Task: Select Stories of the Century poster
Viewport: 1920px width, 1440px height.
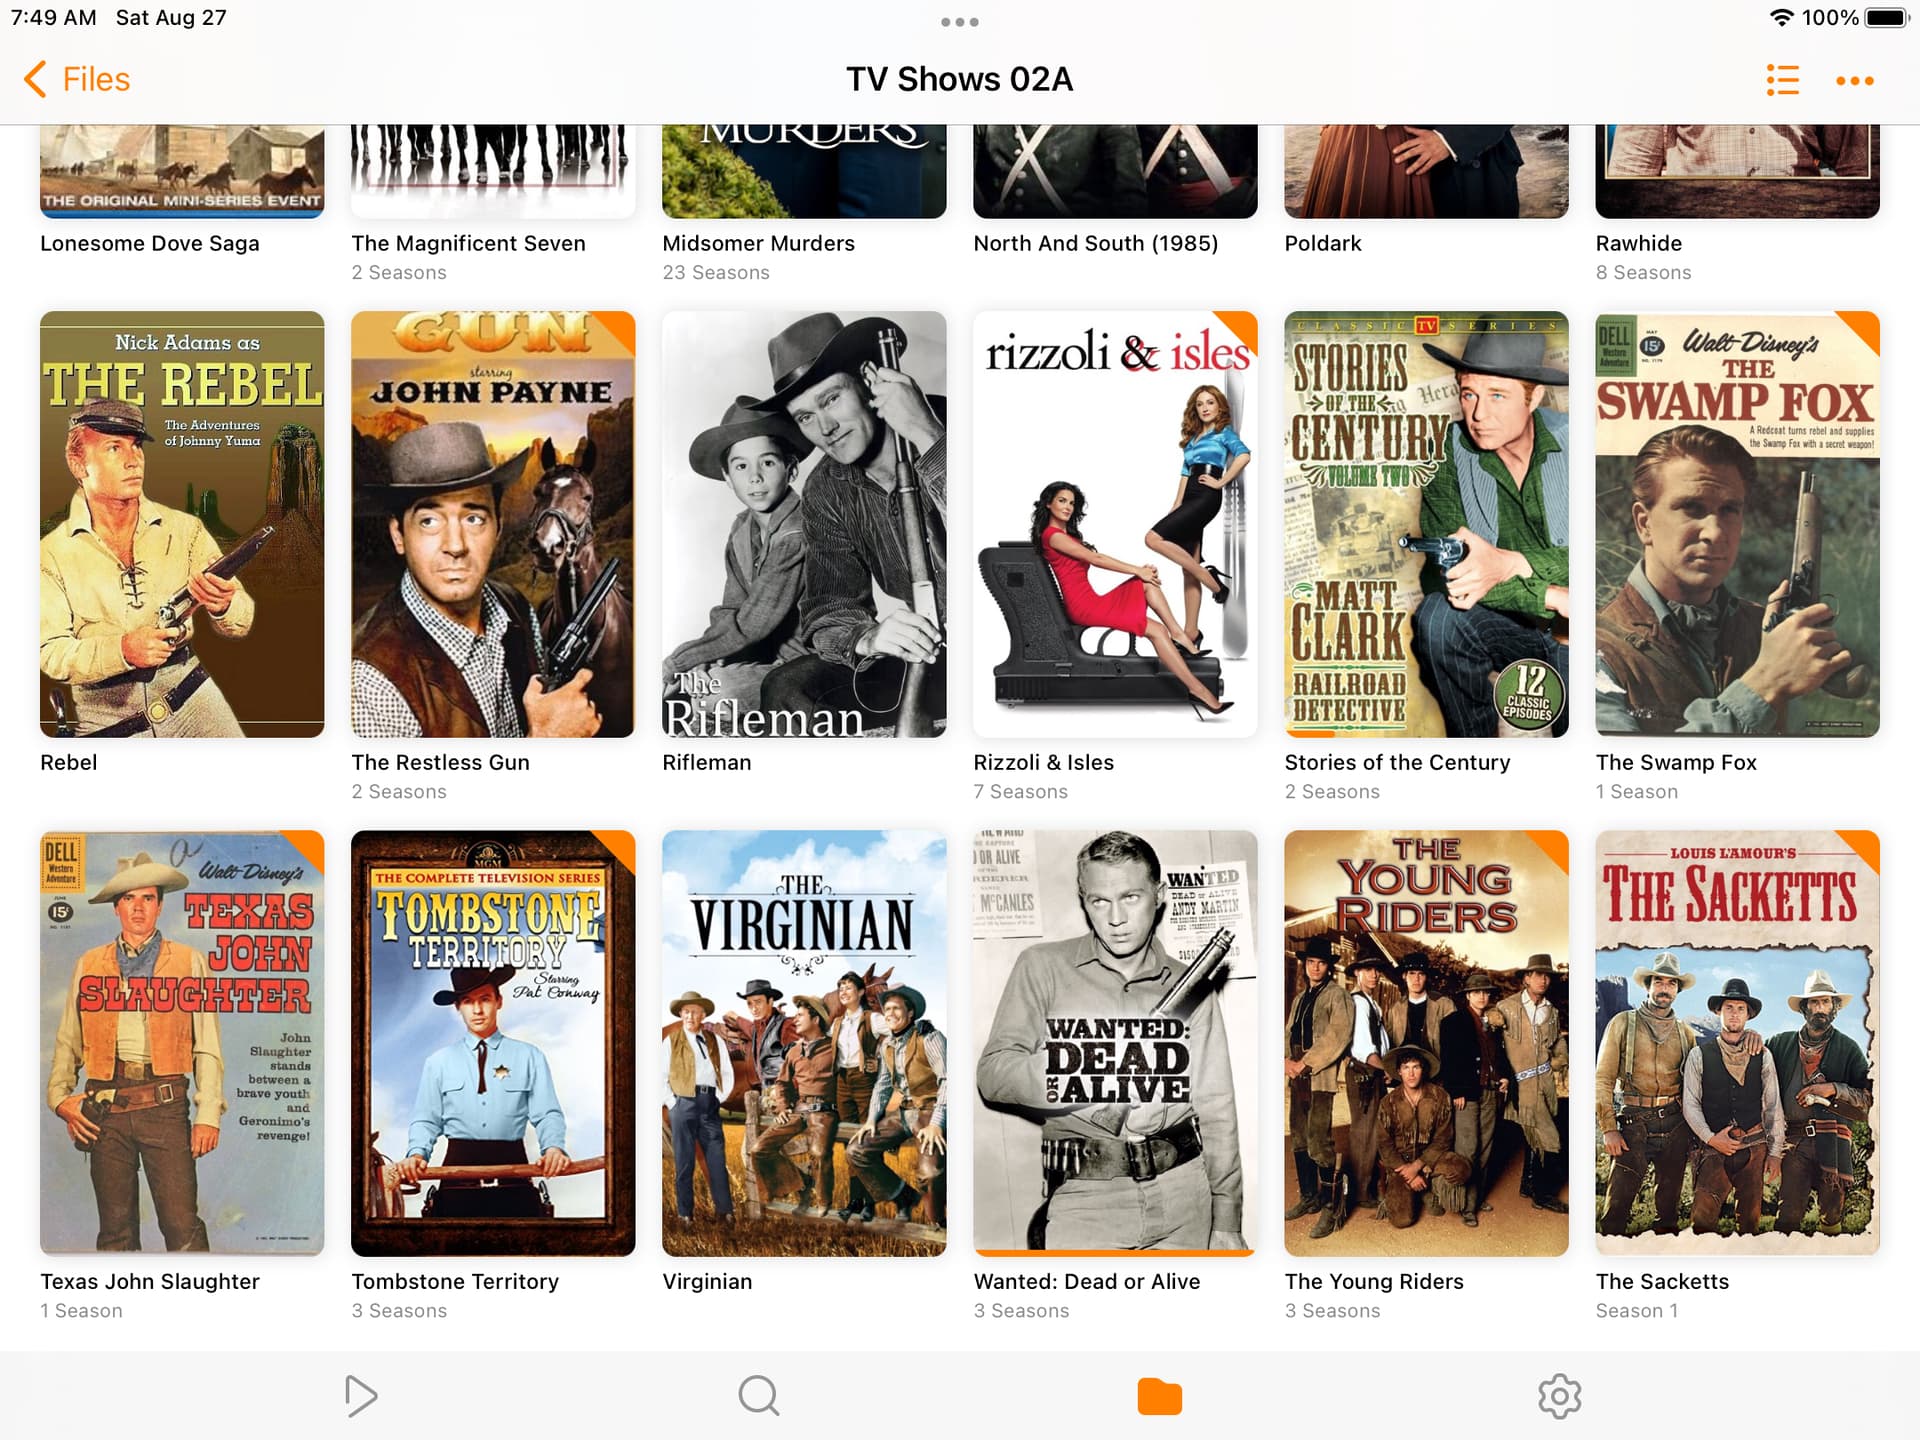Action: 1426,524
